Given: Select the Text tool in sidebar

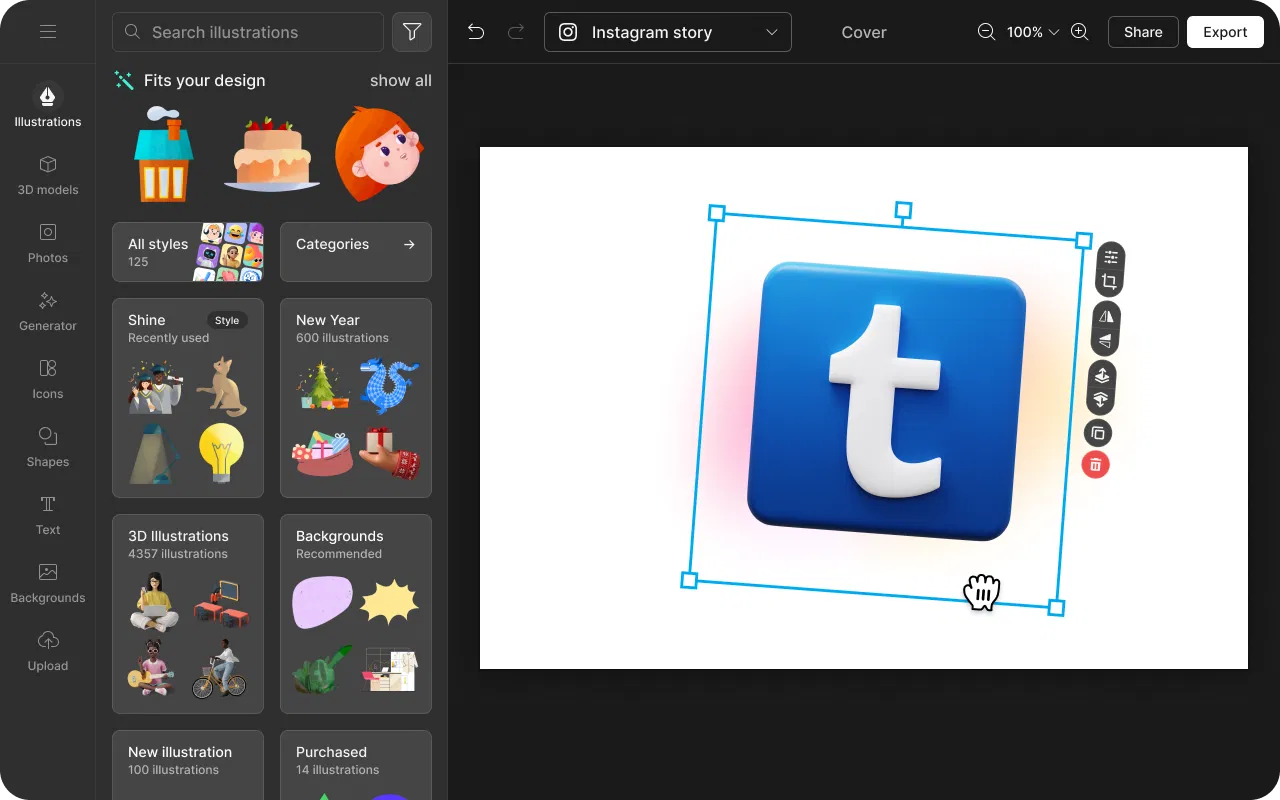Looking at the screenshot, I should pos(47,514).
